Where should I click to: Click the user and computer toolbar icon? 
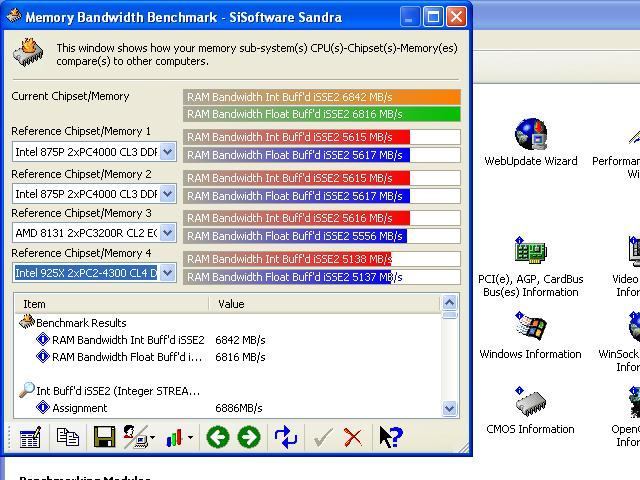tap(136, 437)
